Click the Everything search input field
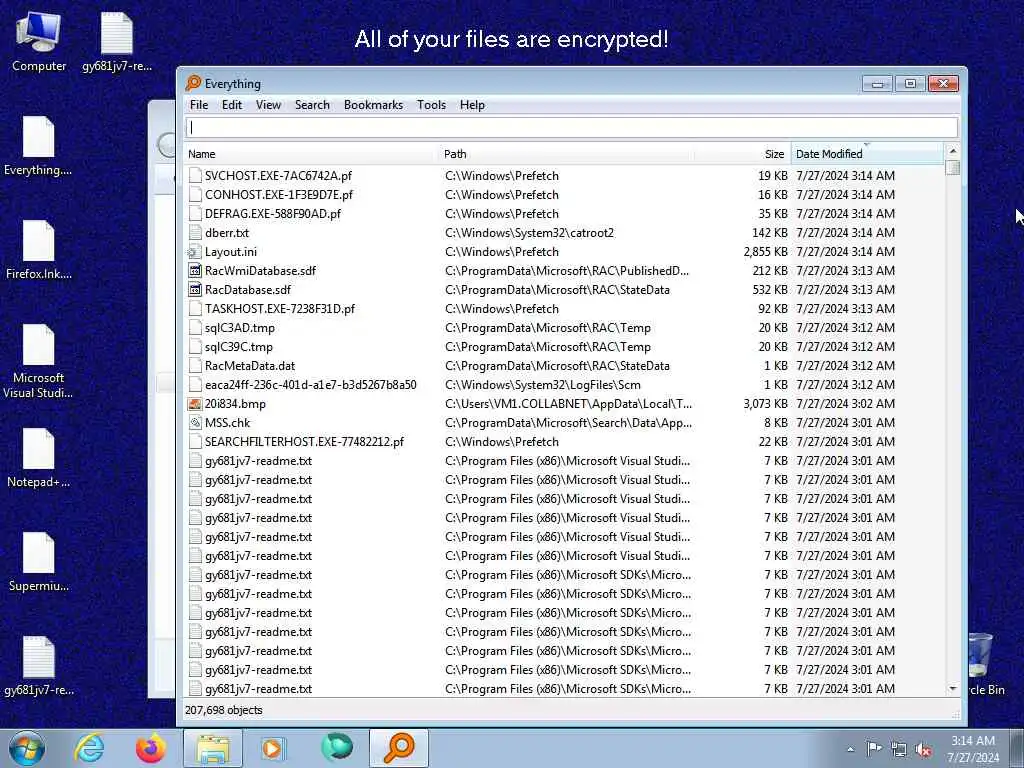The height and width of the screenshot is (768, 1024). (572, 127)
